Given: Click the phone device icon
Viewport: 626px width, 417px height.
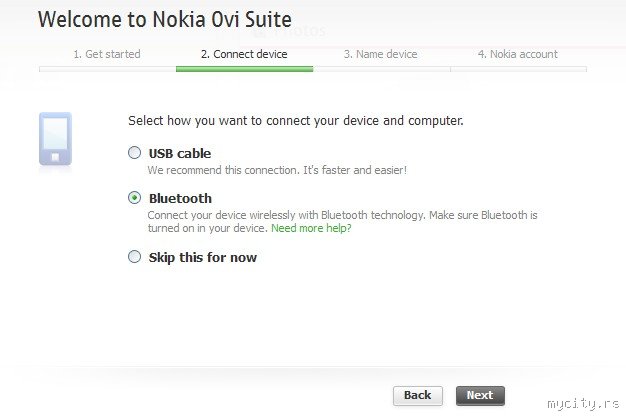Looking at the screenshot, I should click(x=55, y=139).
